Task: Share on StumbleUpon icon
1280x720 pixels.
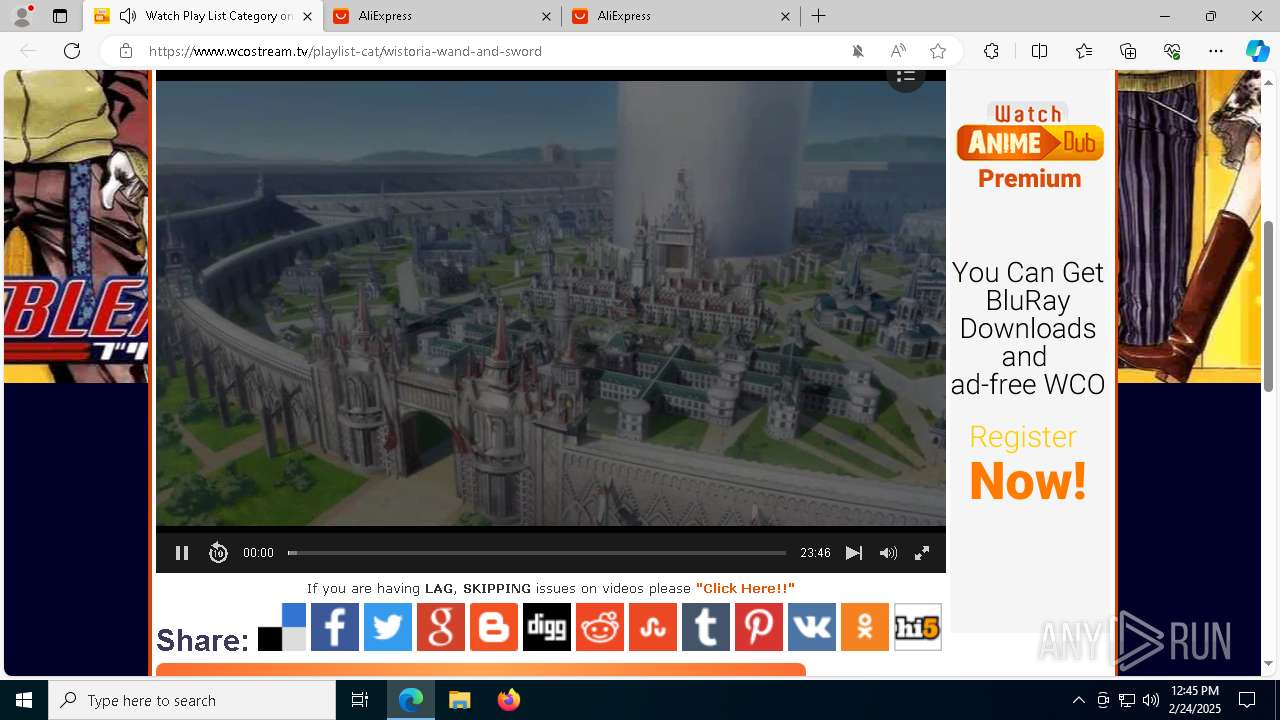Action: pos(653,628)
